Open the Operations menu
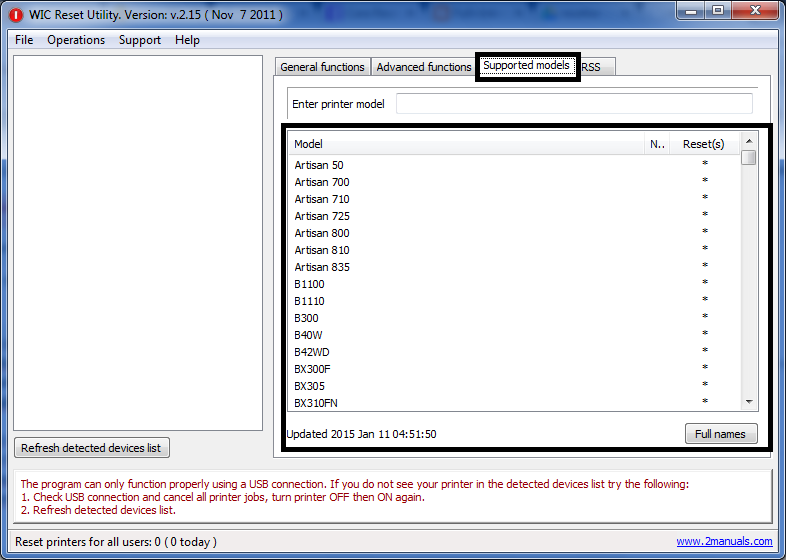Screen dimensions: 786x560 pos(76,40)
